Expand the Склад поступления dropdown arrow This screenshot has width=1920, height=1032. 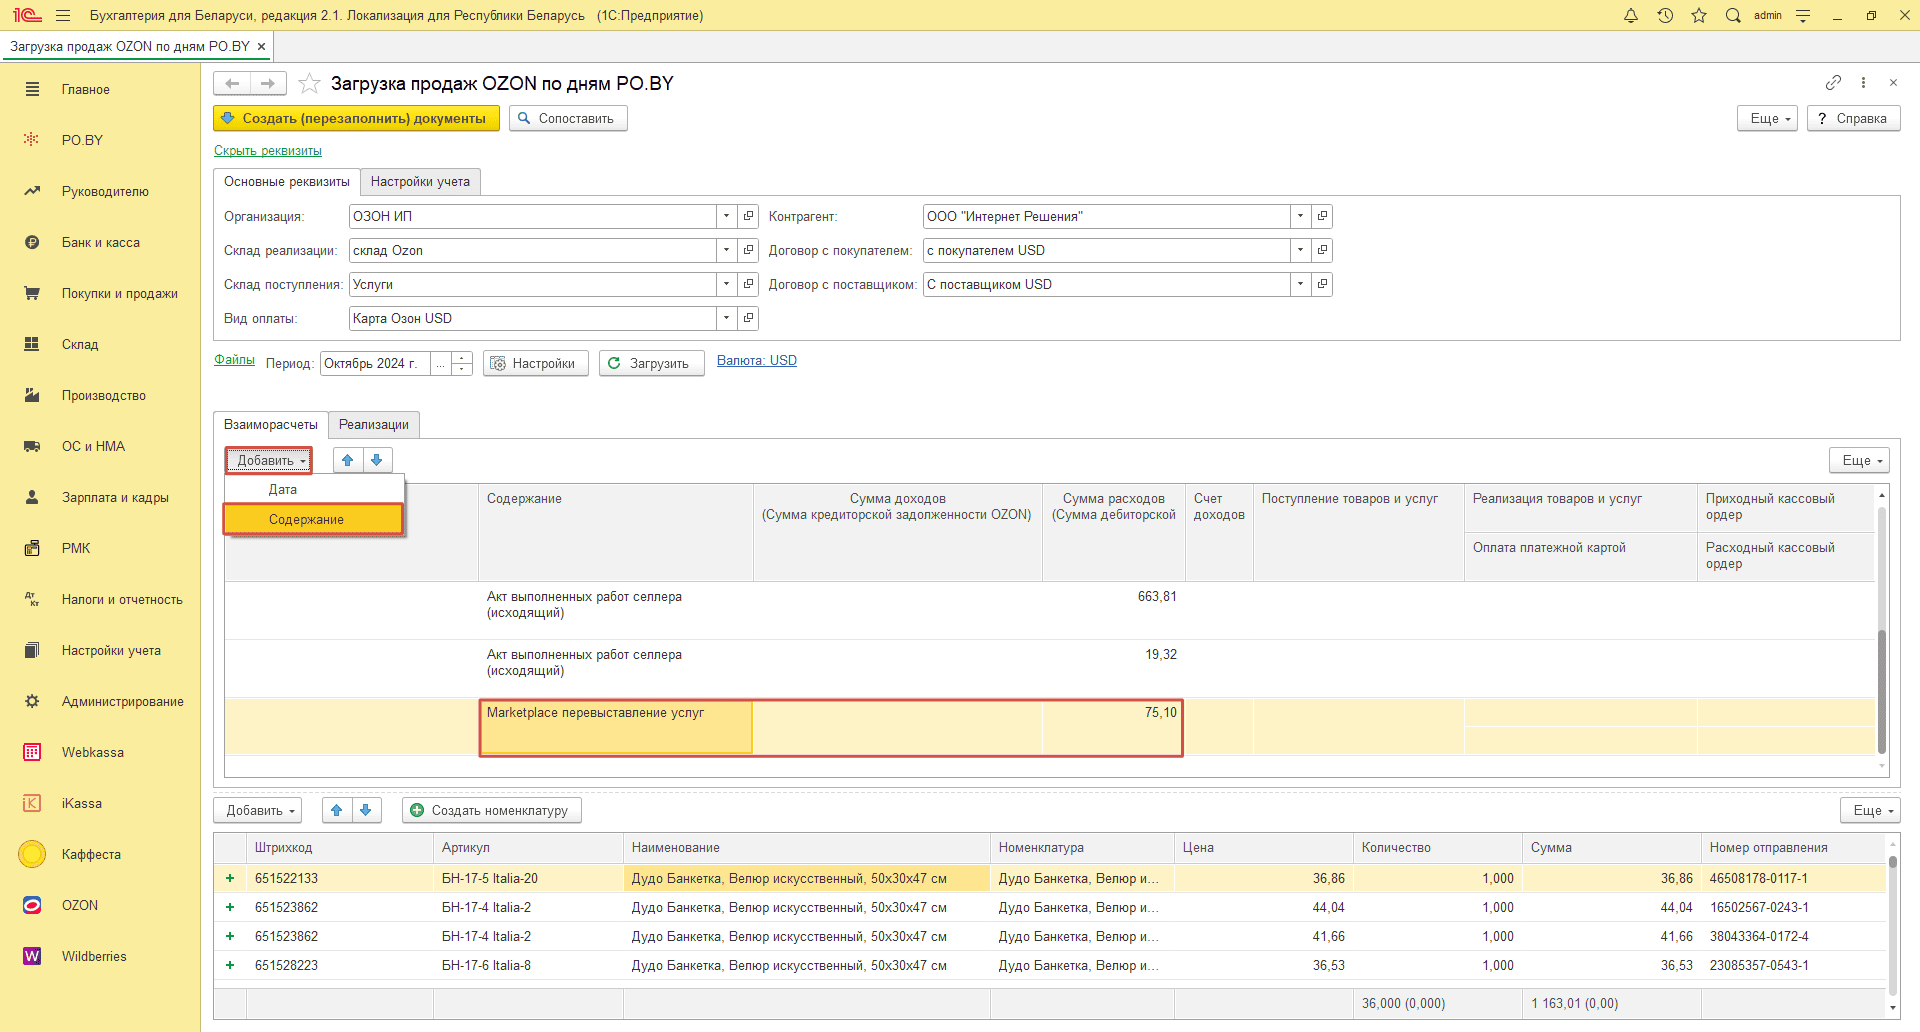click(x=727, y=284)
